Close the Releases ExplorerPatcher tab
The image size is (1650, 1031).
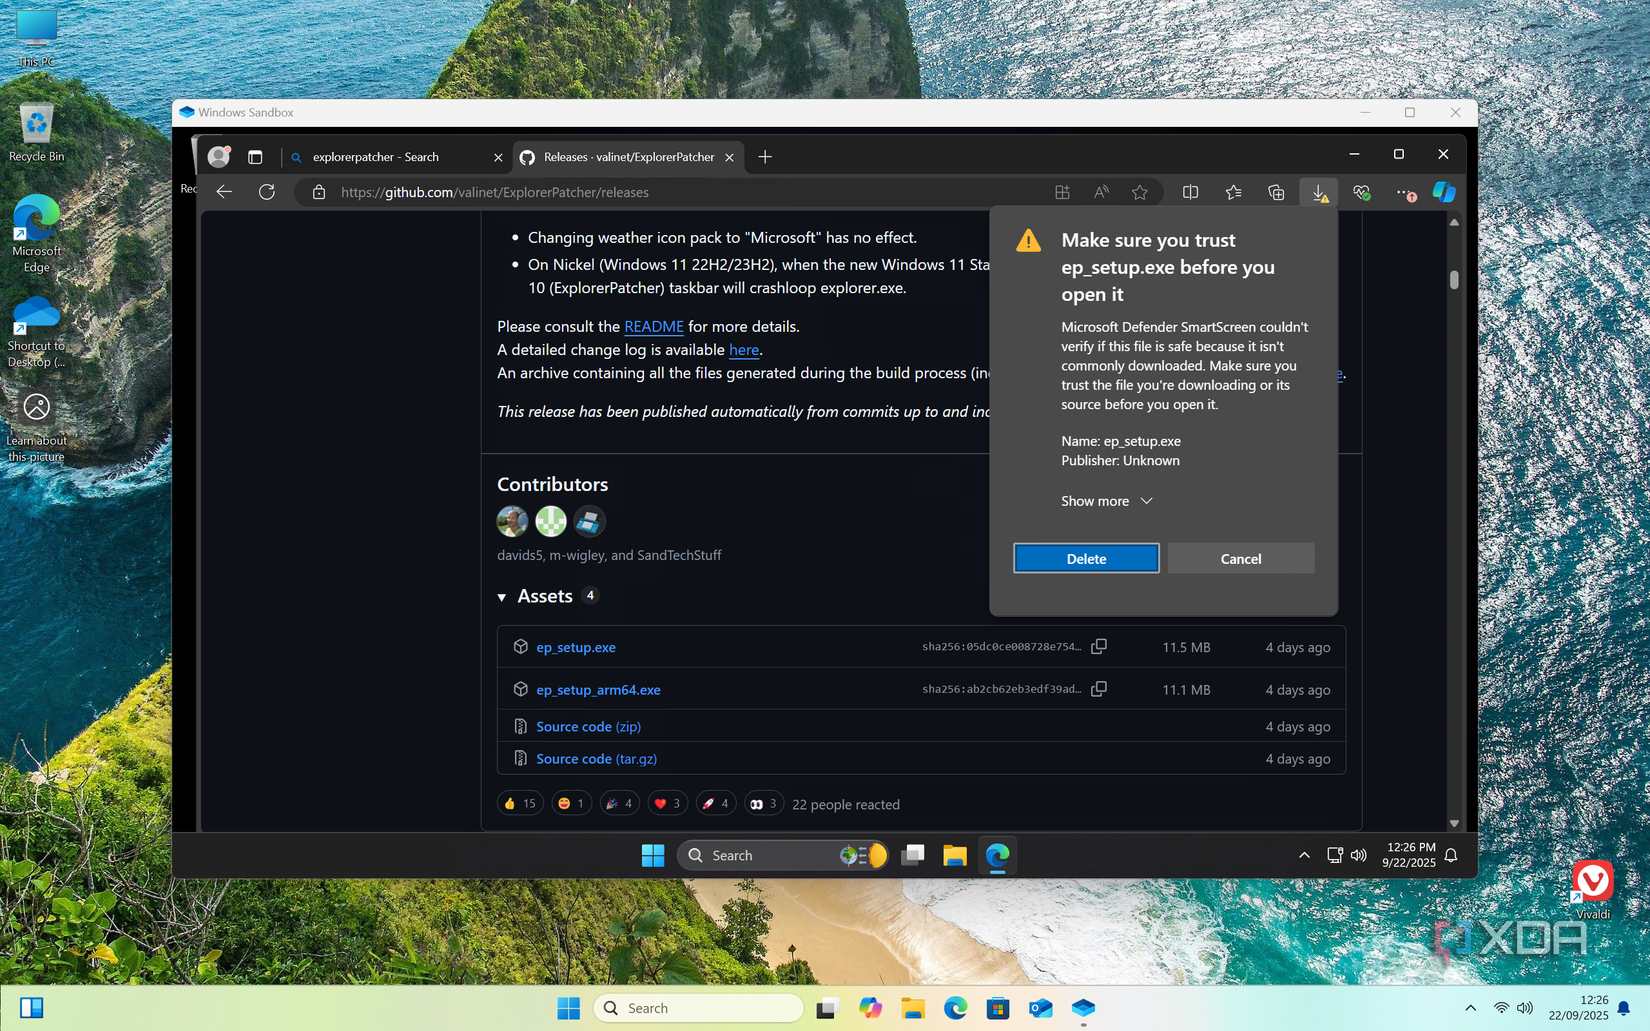729,157
